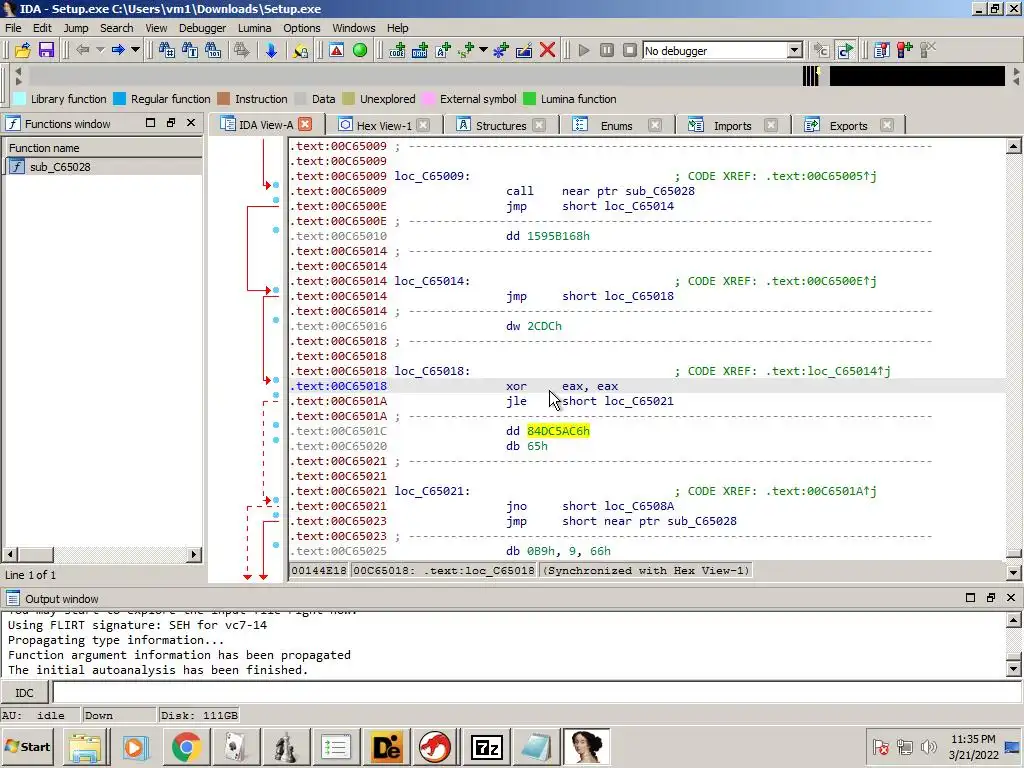
Task: Close the IDA View-A tab
Action: click(305, 124)
